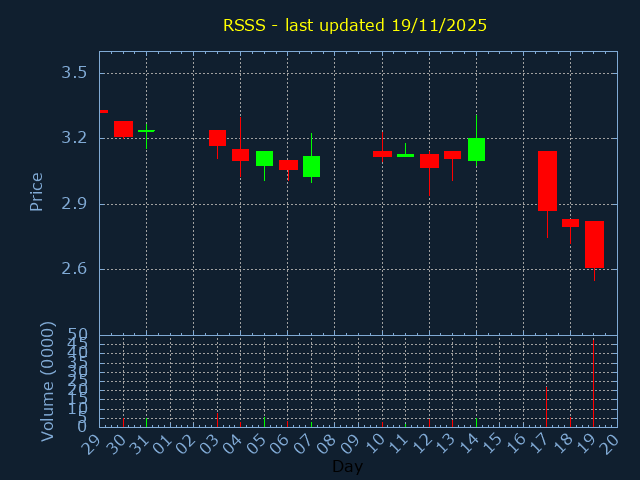
Task: Click the green candlestick on day 05
Action: 264,158
